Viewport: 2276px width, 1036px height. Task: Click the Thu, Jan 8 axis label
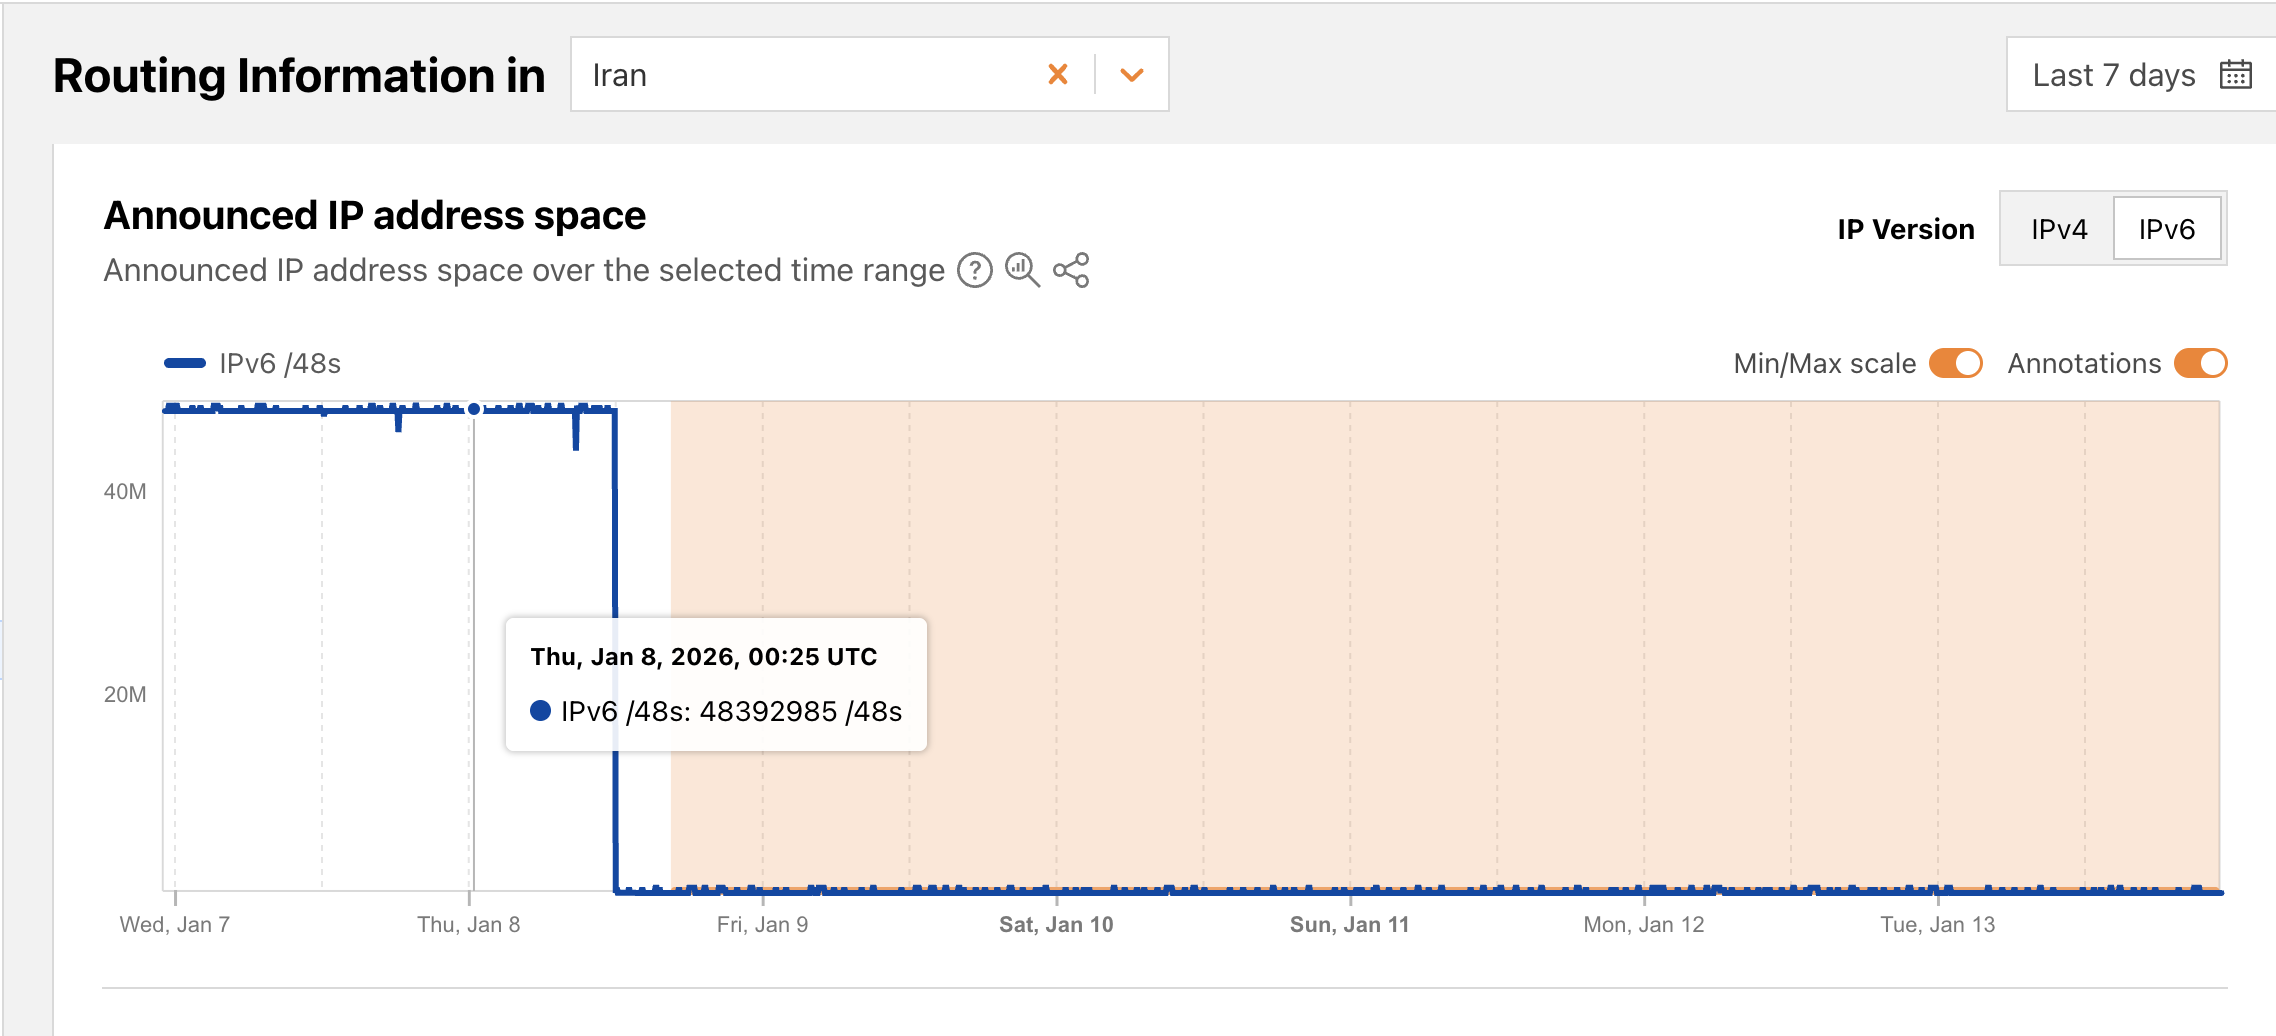point(468,924)
